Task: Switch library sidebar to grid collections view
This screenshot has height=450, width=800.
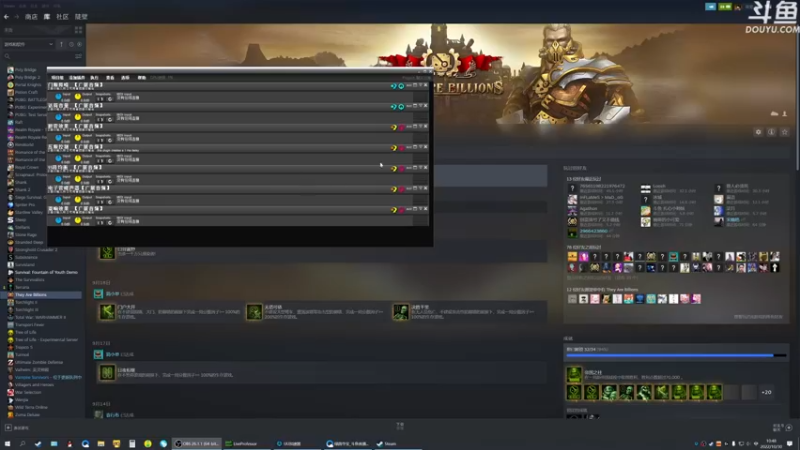Action: pos(79,30)
